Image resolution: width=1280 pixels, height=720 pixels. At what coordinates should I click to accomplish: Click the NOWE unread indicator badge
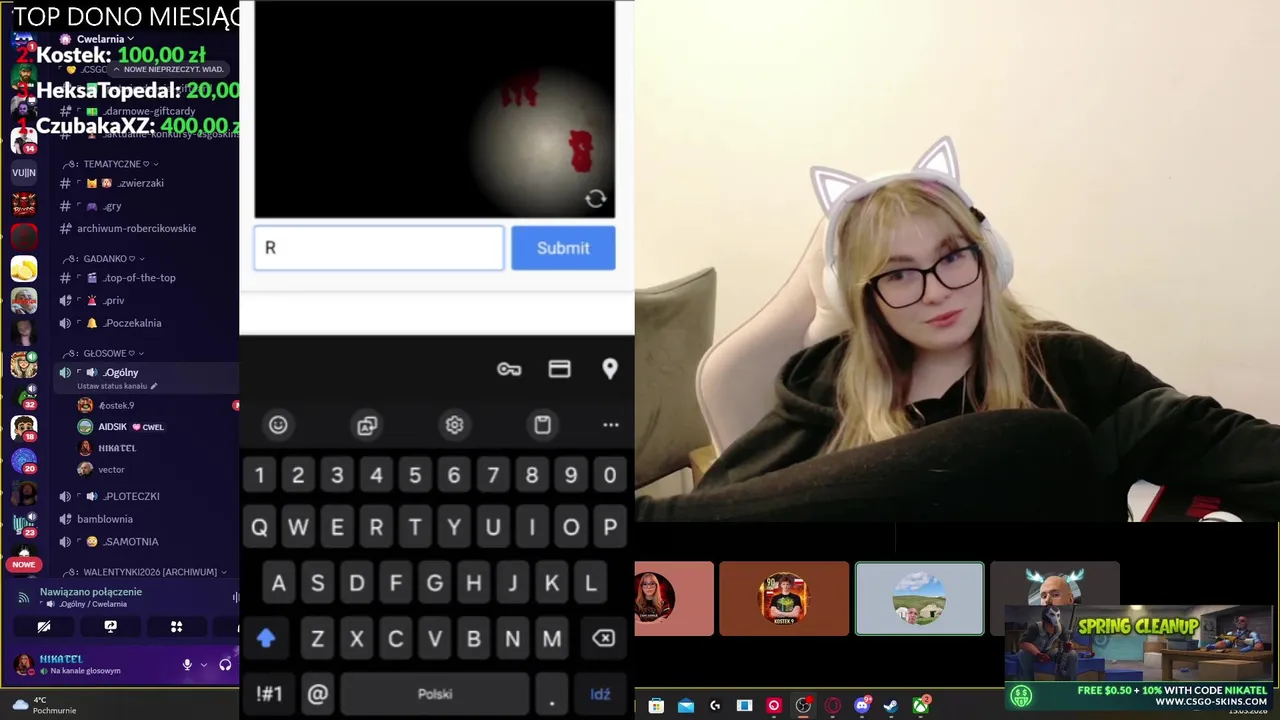point(24,565)
